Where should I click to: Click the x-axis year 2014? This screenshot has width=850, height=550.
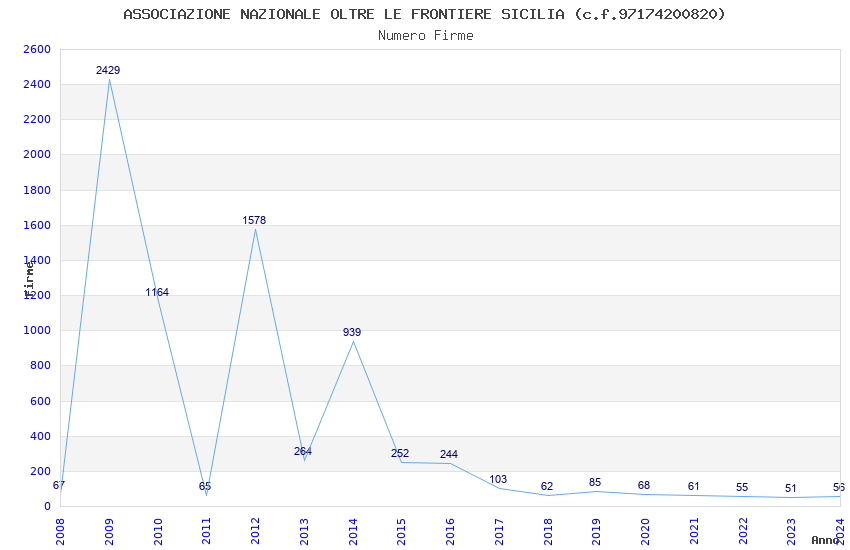pyautogui.click(x=353, y=531)
